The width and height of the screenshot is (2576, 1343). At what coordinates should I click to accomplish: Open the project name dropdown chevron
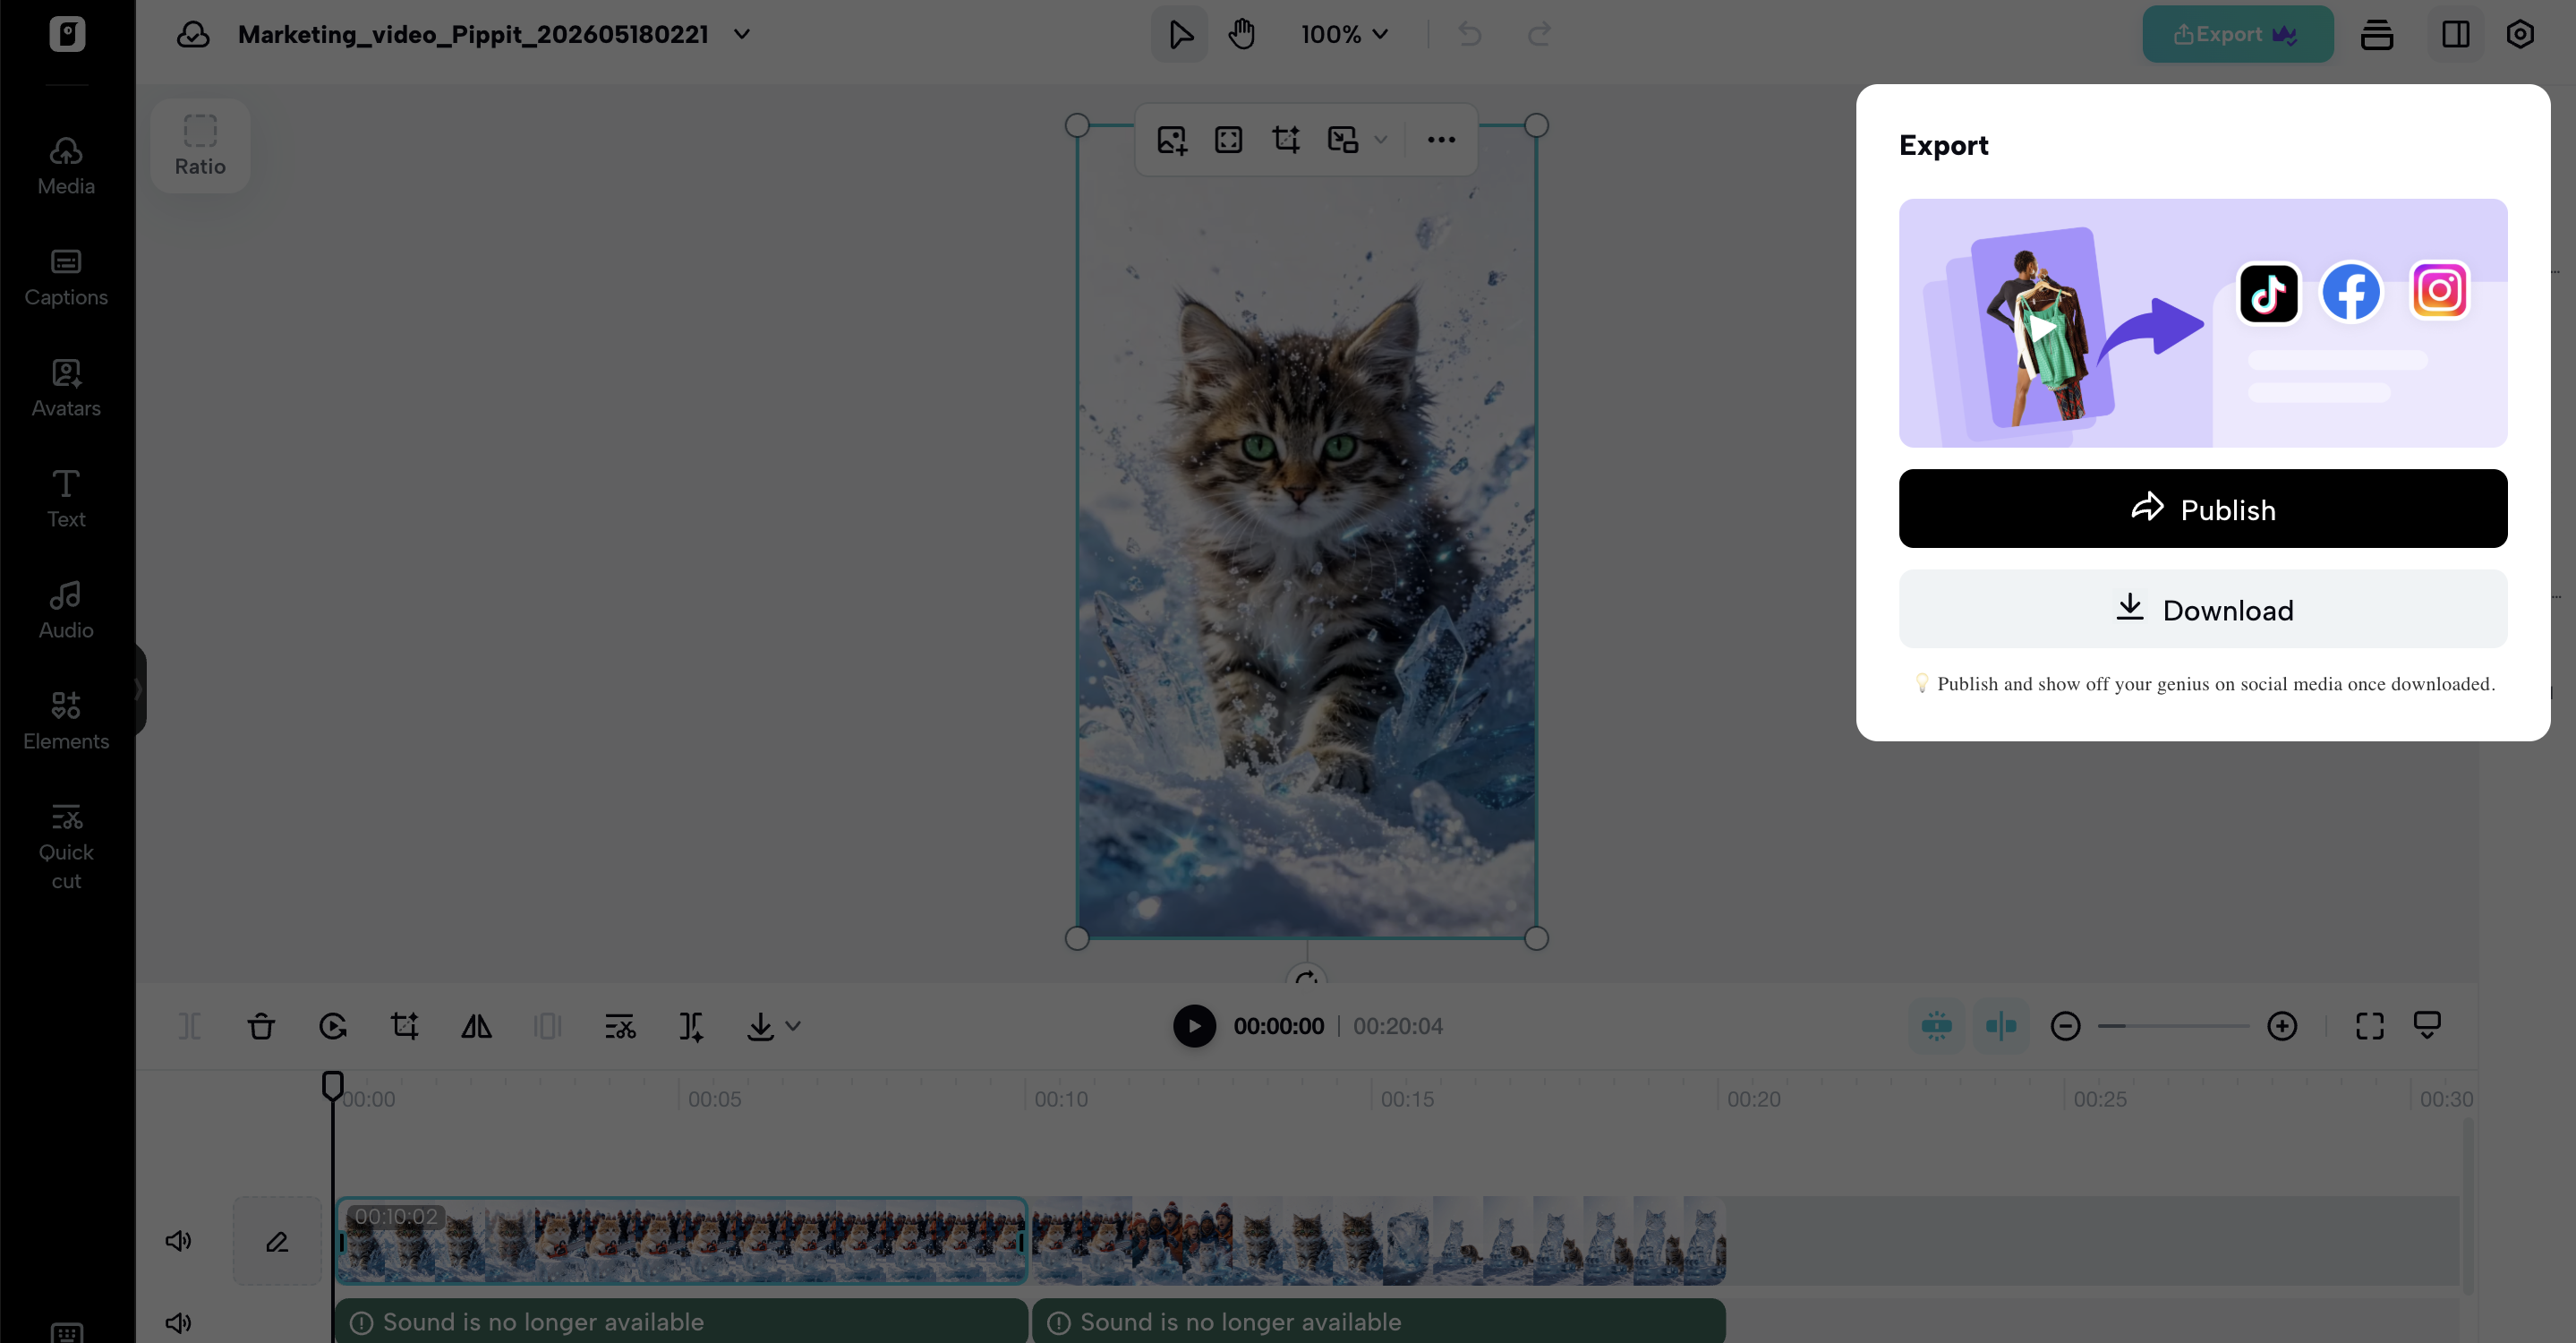click(x=742, y=34)
